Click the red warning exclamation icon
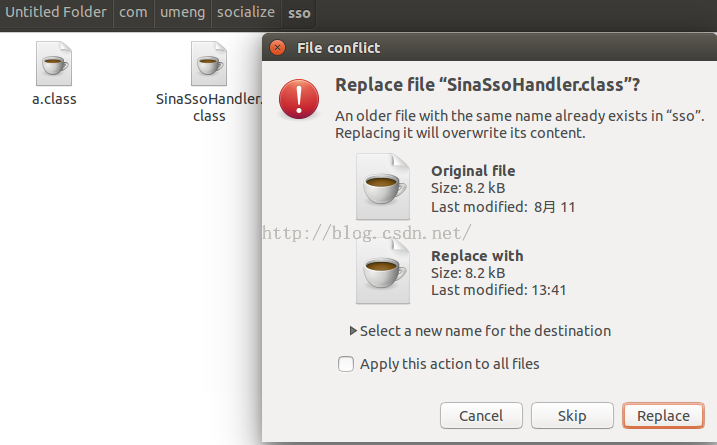The width and height of the screenshot is (717, 445). (299, 99)
